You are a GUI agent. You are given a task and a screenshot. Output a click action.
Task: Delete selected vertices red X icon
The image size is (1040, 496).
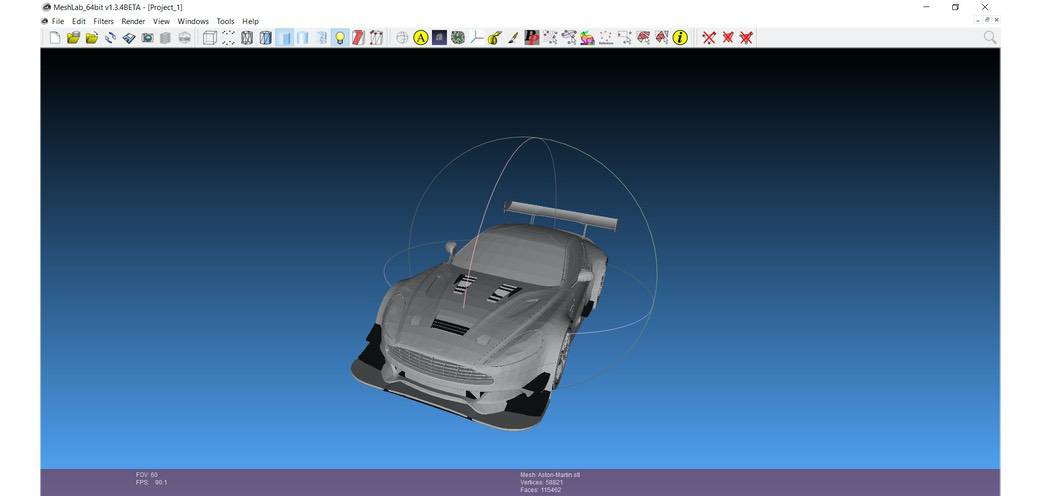[x=709, y=38]
